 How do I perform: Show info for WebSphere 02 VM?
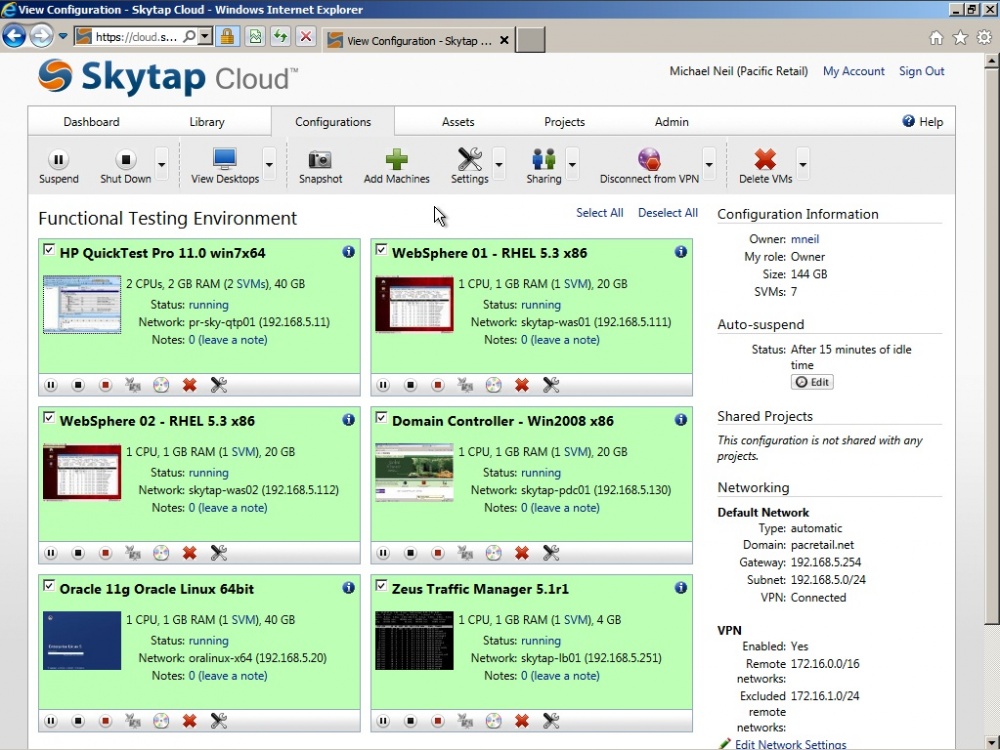(x=348, y=420)
